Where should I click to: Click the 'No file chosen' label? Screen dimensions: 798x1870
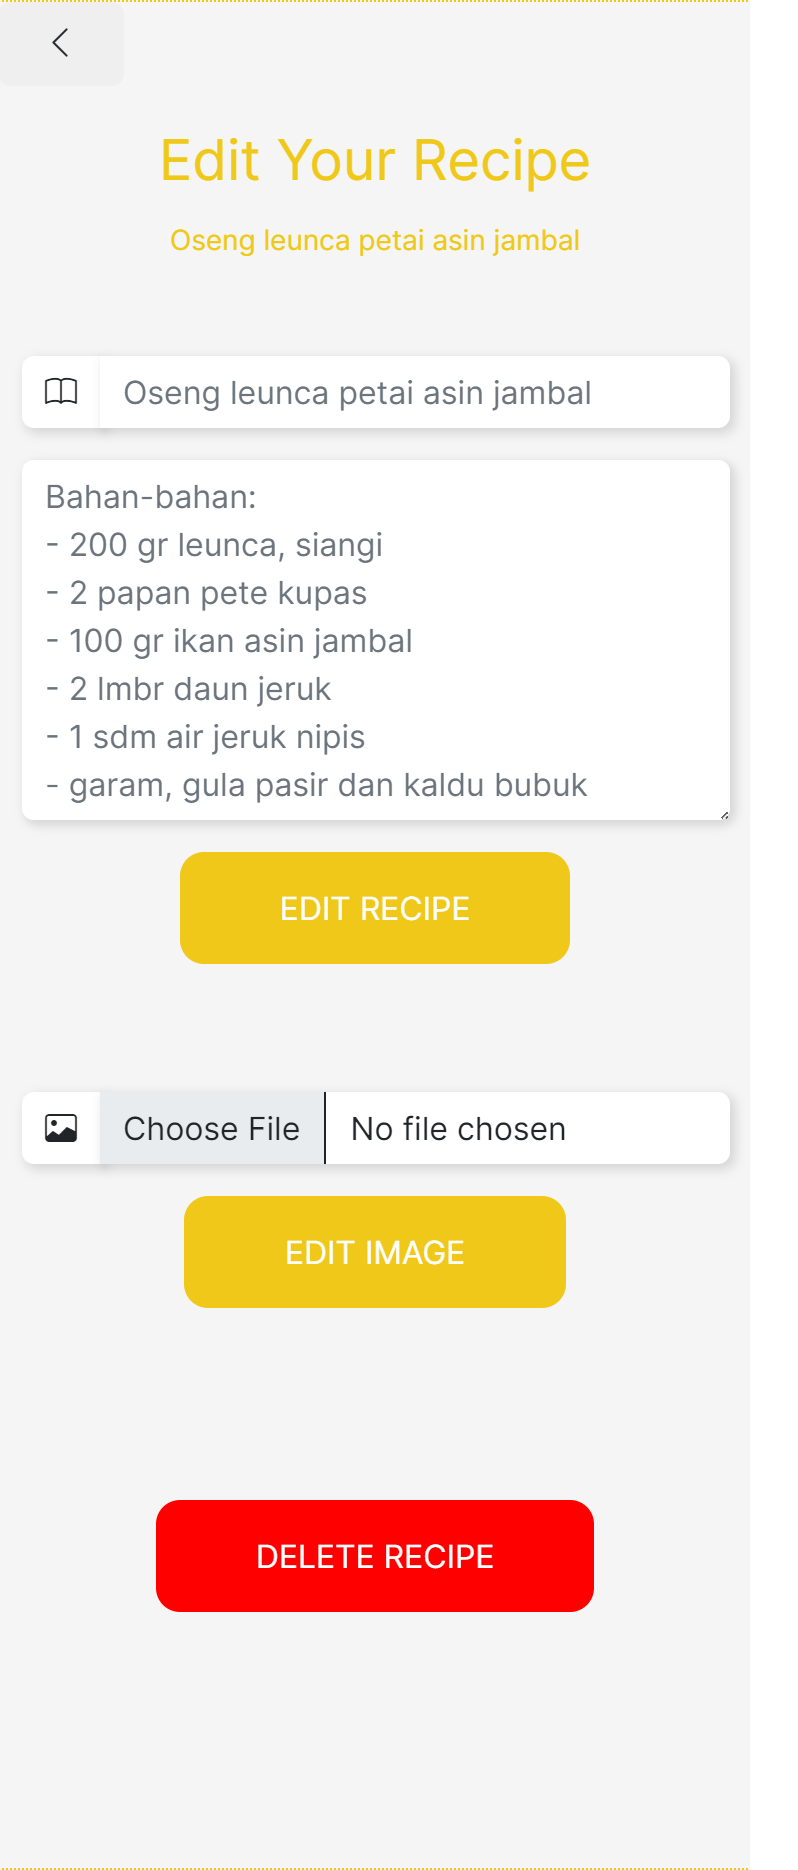pos(457,1127)
